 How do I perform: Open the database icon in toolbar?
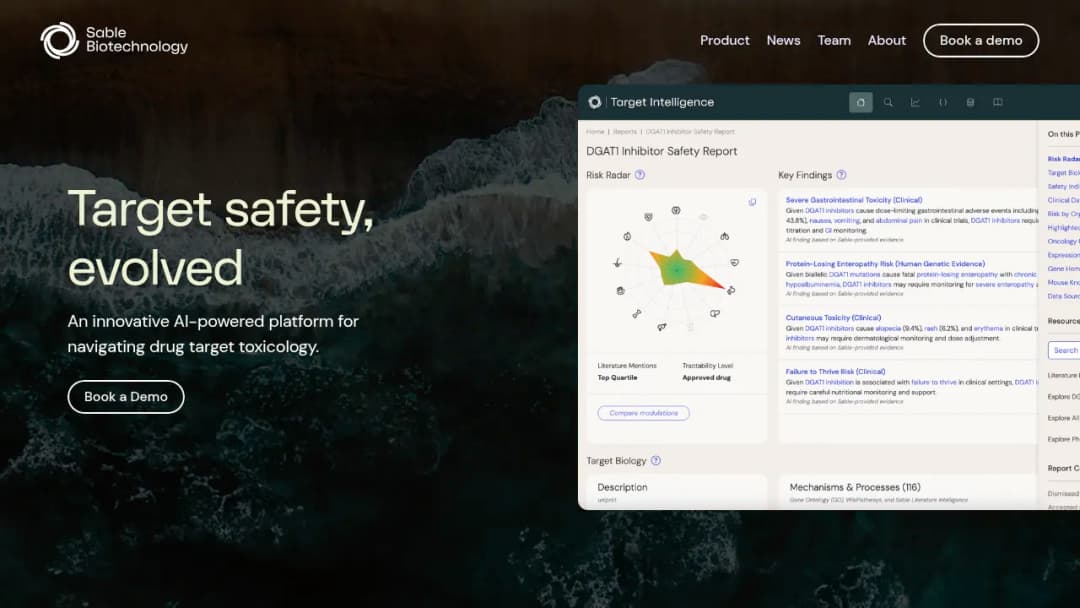click(x=970, y=103)
